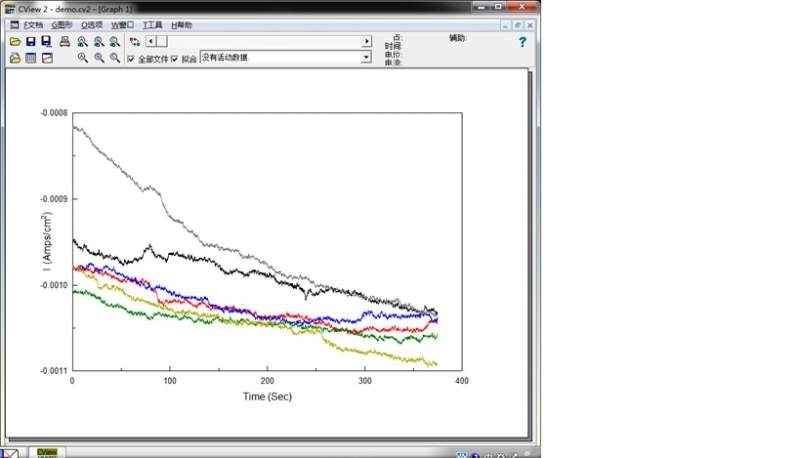800x458 pixels.
Task: Click the I (Amps/cm²) y-axis label
Action: (x=47, y=242)
